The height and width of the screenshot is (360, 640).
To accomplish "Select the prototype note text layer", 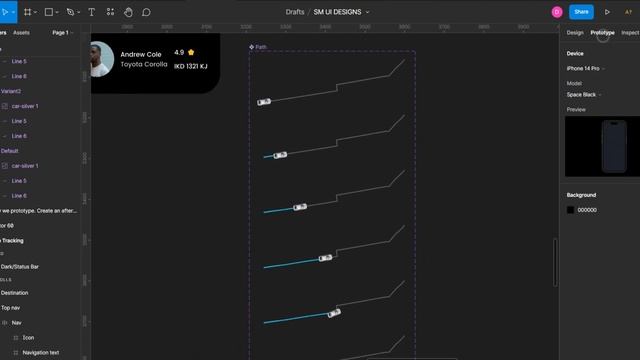I will (39, 211).
